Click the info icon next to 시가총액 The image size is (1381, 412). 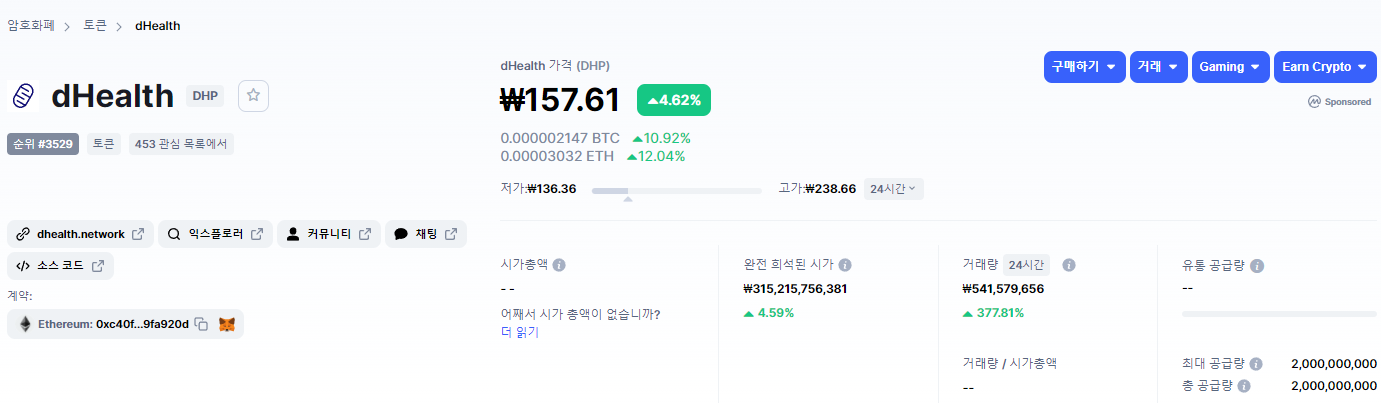tap(559, 265)
